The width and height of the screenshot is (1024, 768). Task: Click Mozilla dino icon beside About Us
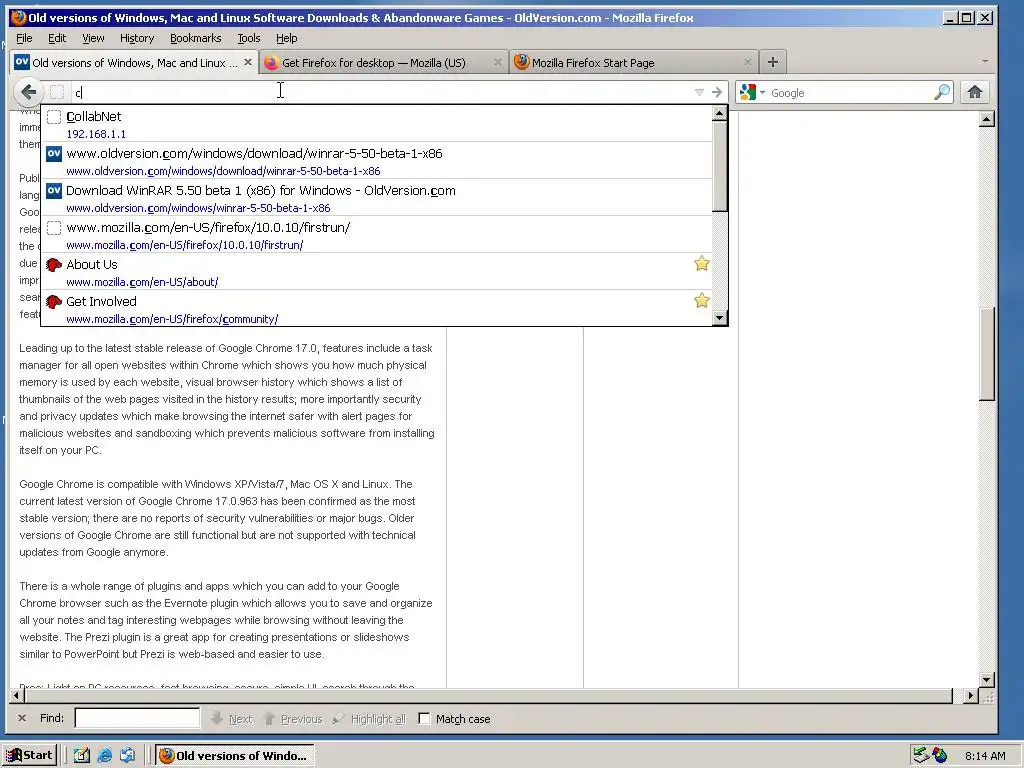pos(54,264)
